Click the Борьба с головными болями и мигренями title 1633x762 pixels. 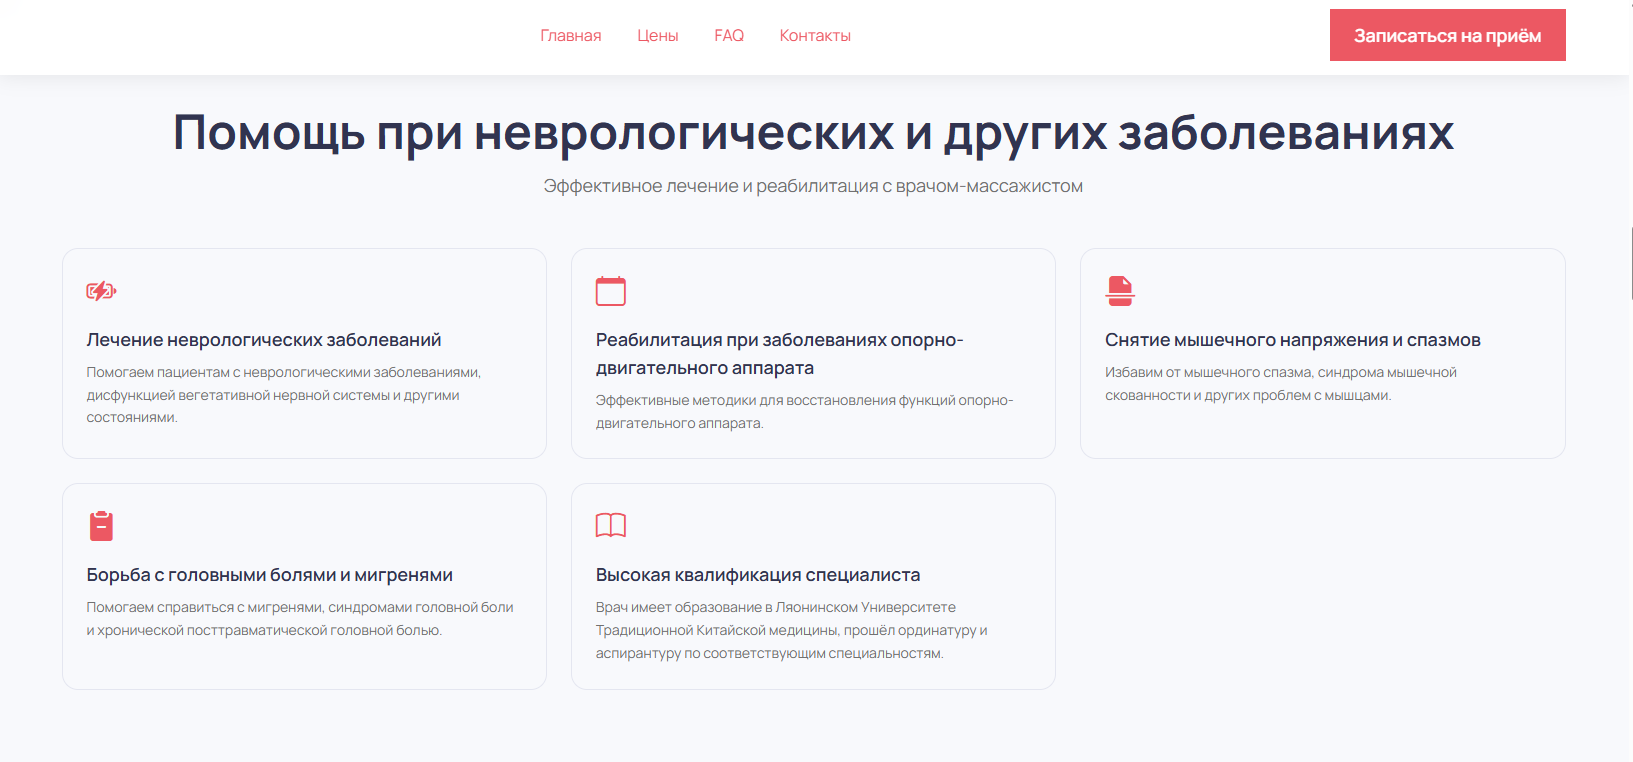pos(269,575)
